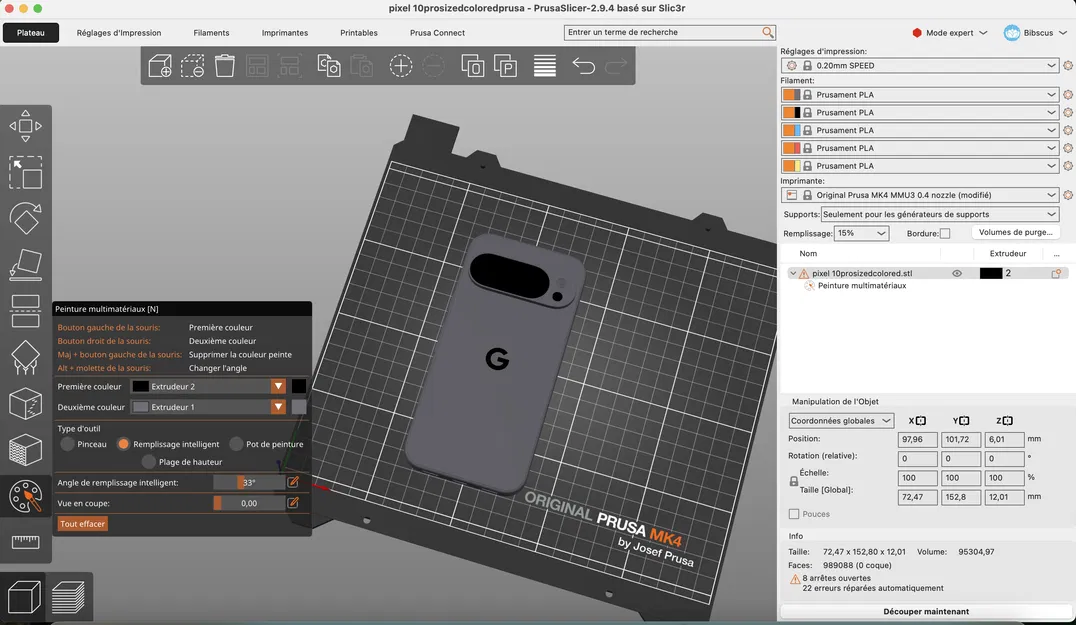Image resolution: width=1076 pixels, height=625 pixels.
Task: Select the Rotate tool in left toolbar
Action: pos(25,218)
